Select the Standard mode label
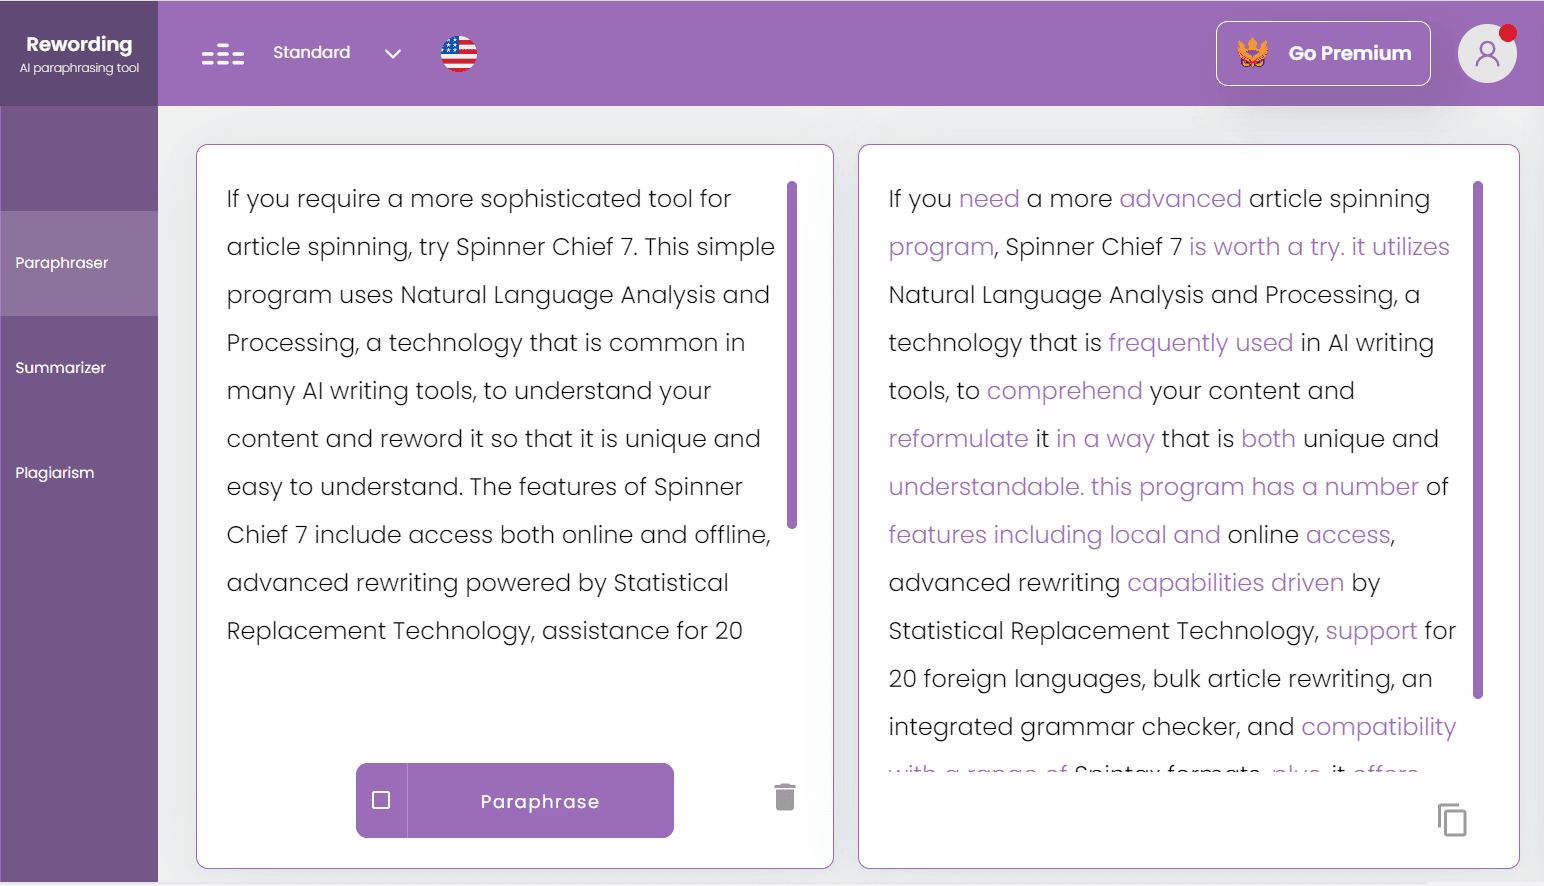The image size is (1544, 886). pyautogui.click(x=312, y=52)
